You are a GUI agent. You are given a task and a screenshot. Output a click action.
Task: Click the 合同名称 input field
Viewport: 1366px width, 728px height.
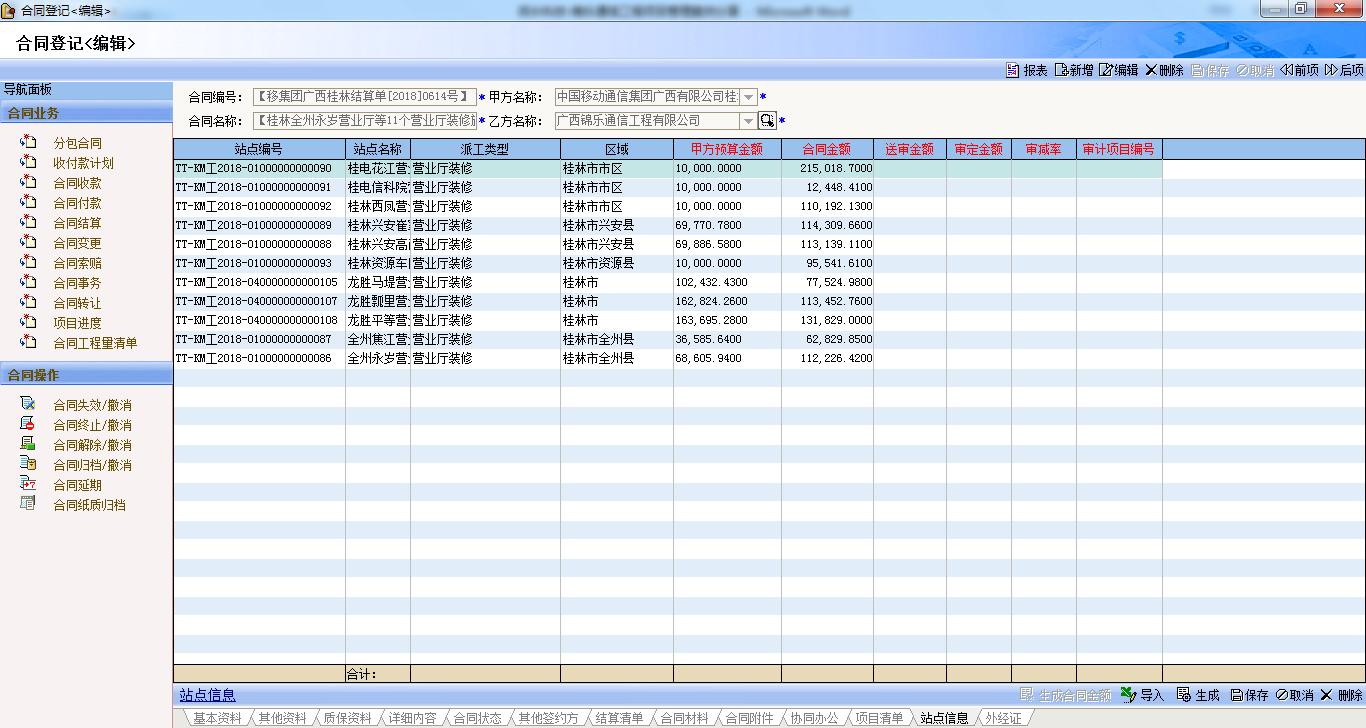365,121
